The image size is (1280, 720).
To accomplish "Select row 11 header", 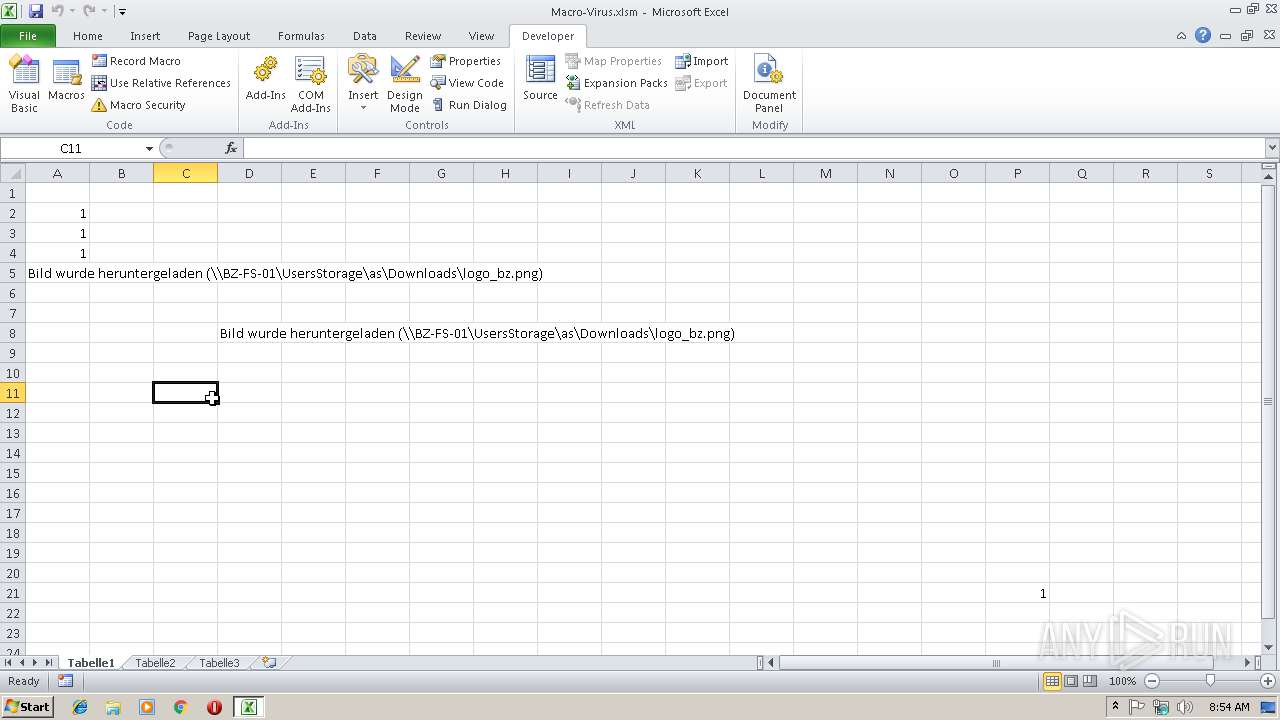I will 12,393.
